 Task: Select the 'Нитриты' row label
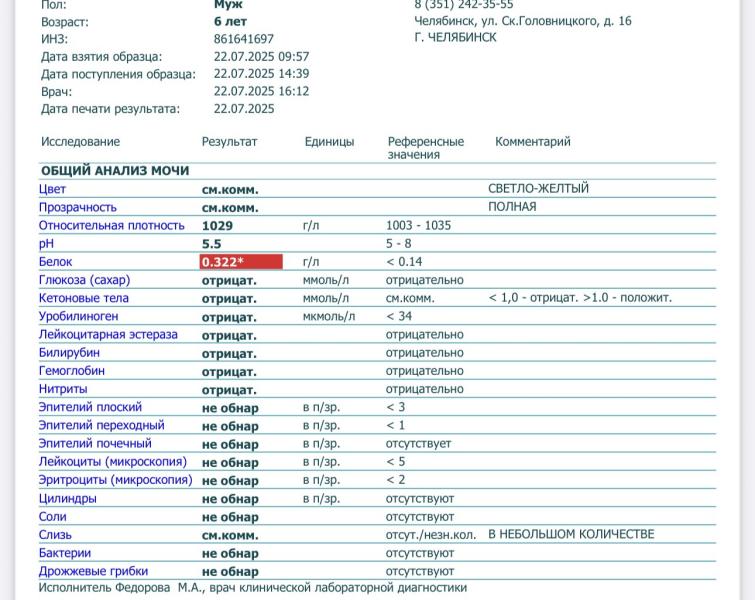63,389
